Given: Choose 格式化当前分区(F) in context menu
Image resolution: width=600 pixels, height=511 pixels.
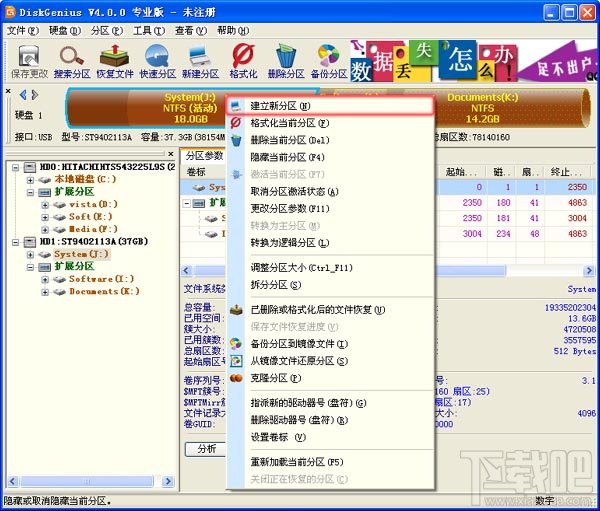Looking at the screenshot, I should [330, 123].
